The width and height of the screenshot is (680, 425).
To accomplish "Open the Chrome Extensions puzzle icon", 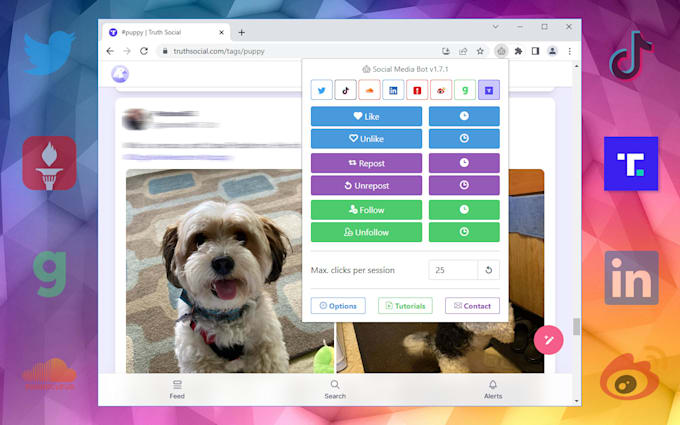I will coord(518,51).
